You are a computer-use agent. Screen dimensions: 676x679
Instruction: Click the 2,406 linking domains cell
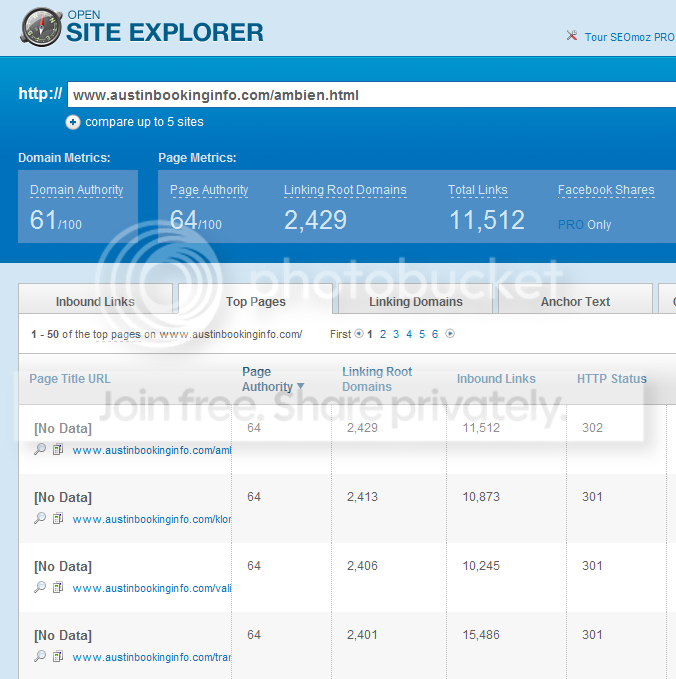pyautogui.click(x=362, y=566)
